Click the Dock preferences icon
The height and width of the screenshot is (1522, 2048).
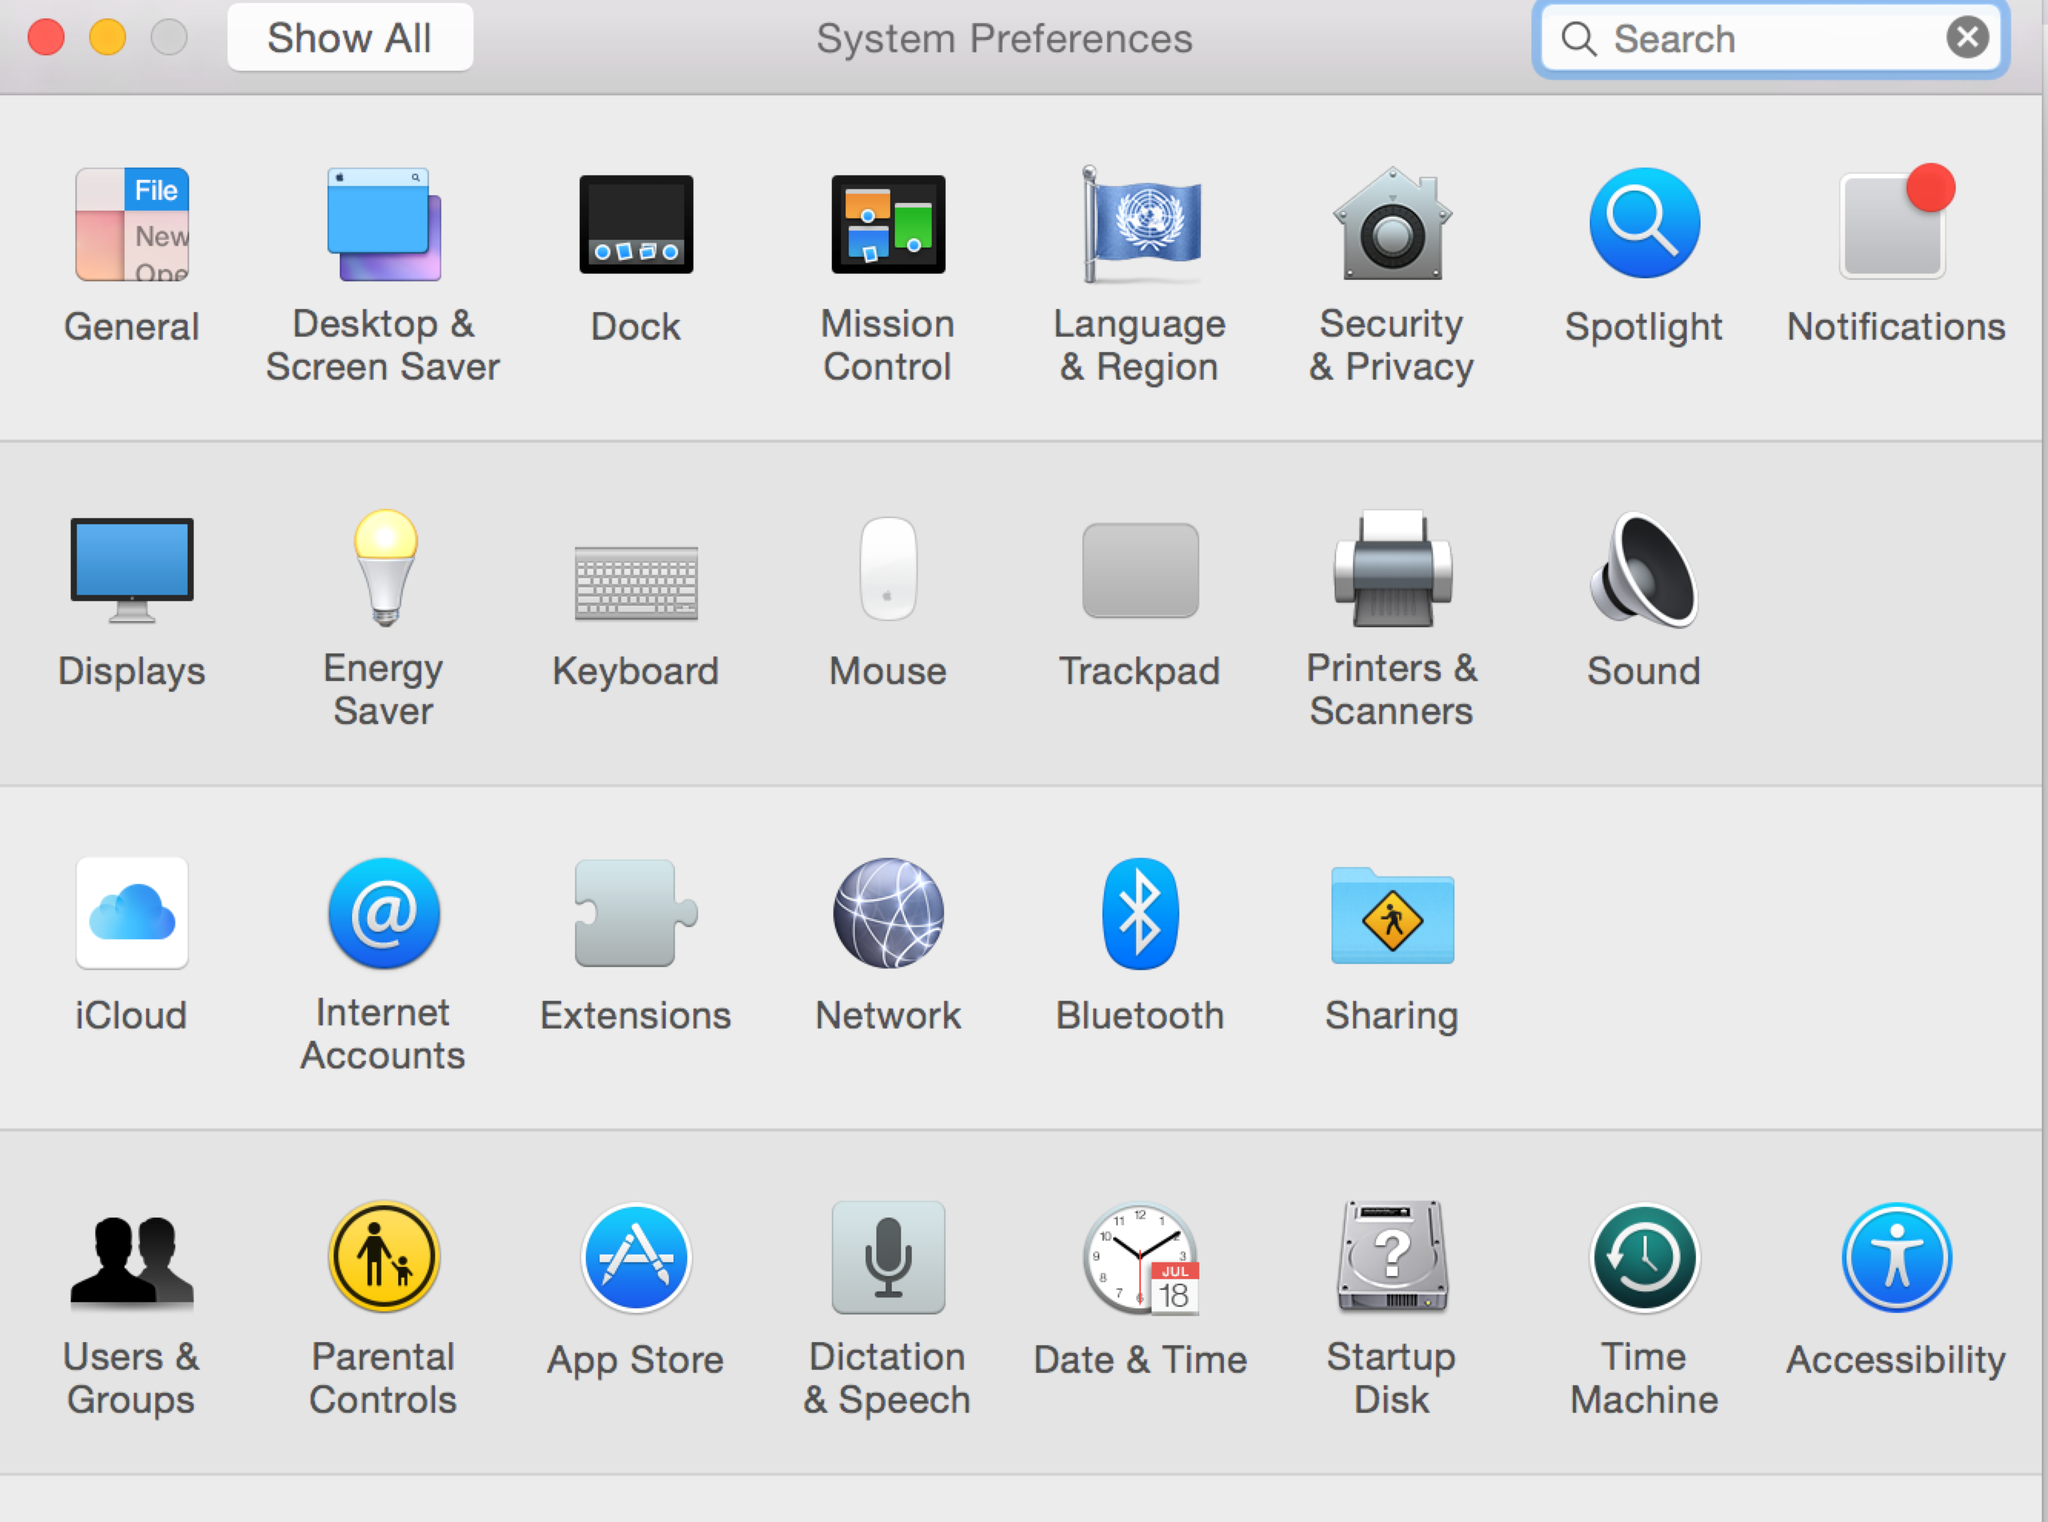(636, 225)
